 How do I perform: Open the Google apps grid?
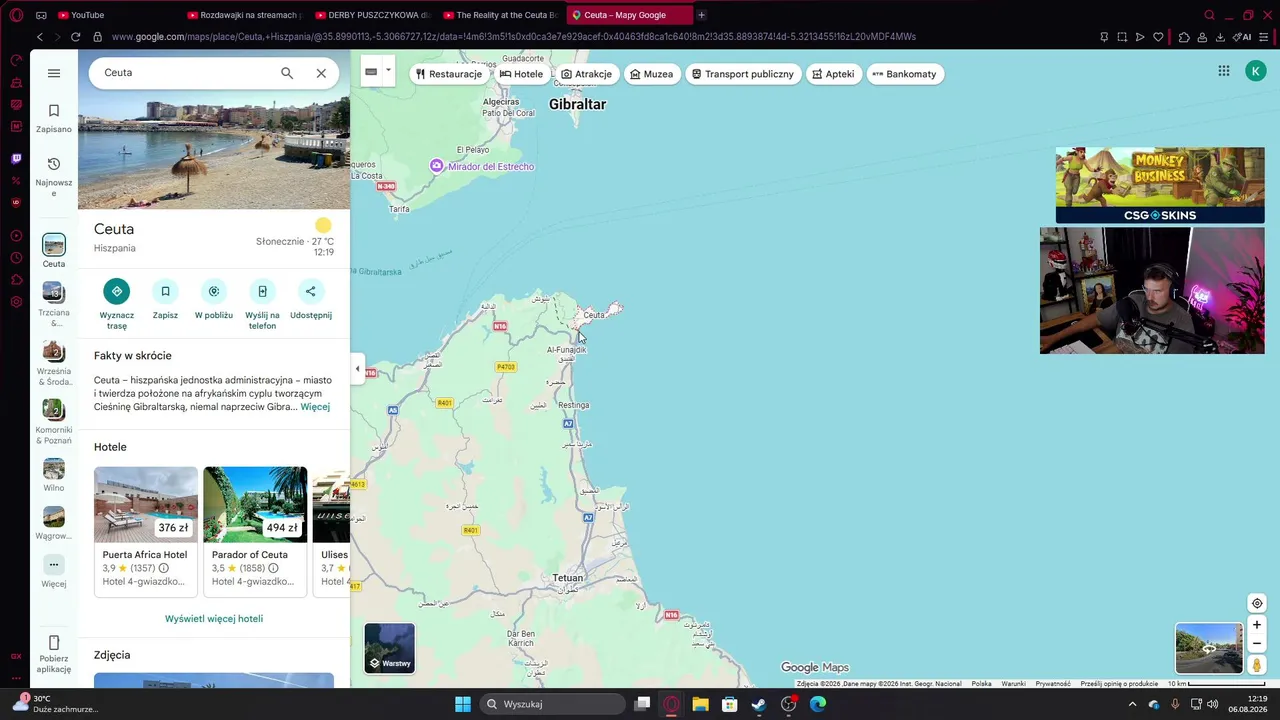coord(1224,71)
